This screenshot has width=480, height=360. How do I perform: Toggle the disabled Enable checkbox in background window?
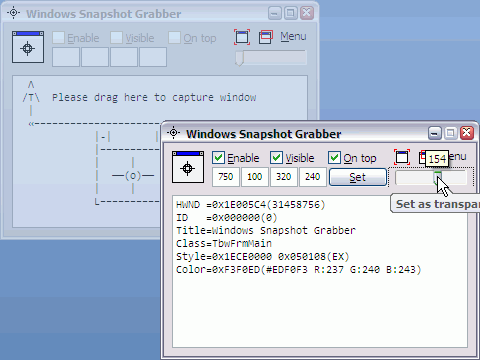(58, 38)
